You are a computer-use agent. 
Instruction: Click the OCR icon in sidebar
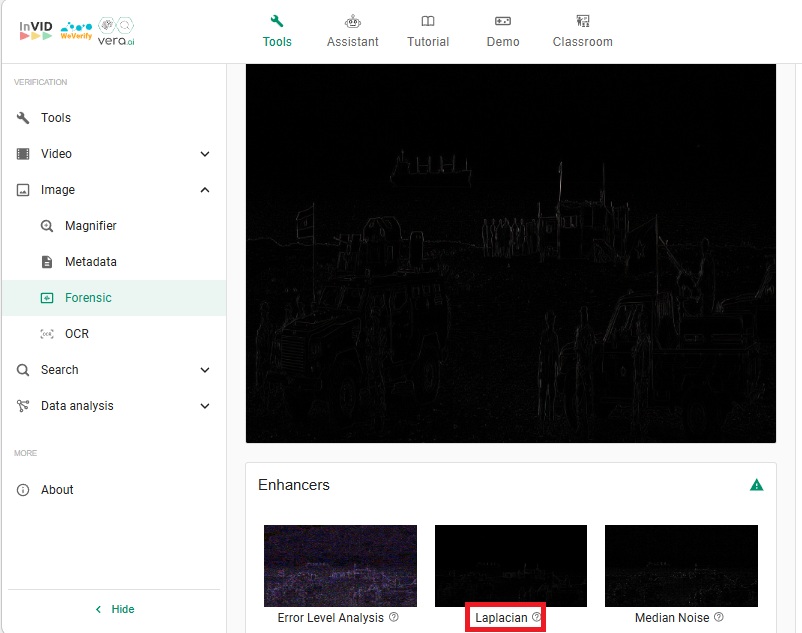coord(47,334)
